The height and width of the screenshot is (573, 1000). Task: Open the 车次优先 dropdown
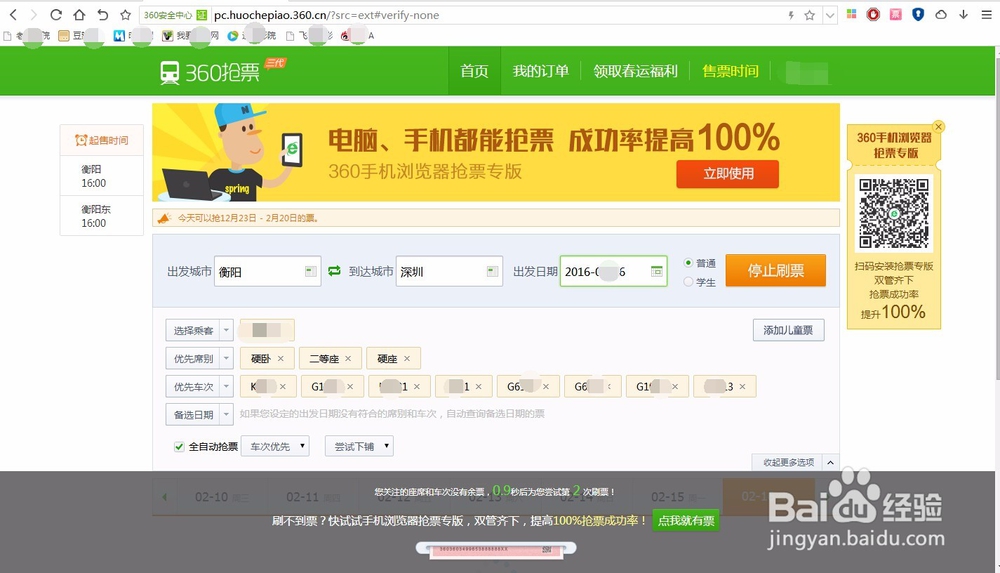[275, 446]
